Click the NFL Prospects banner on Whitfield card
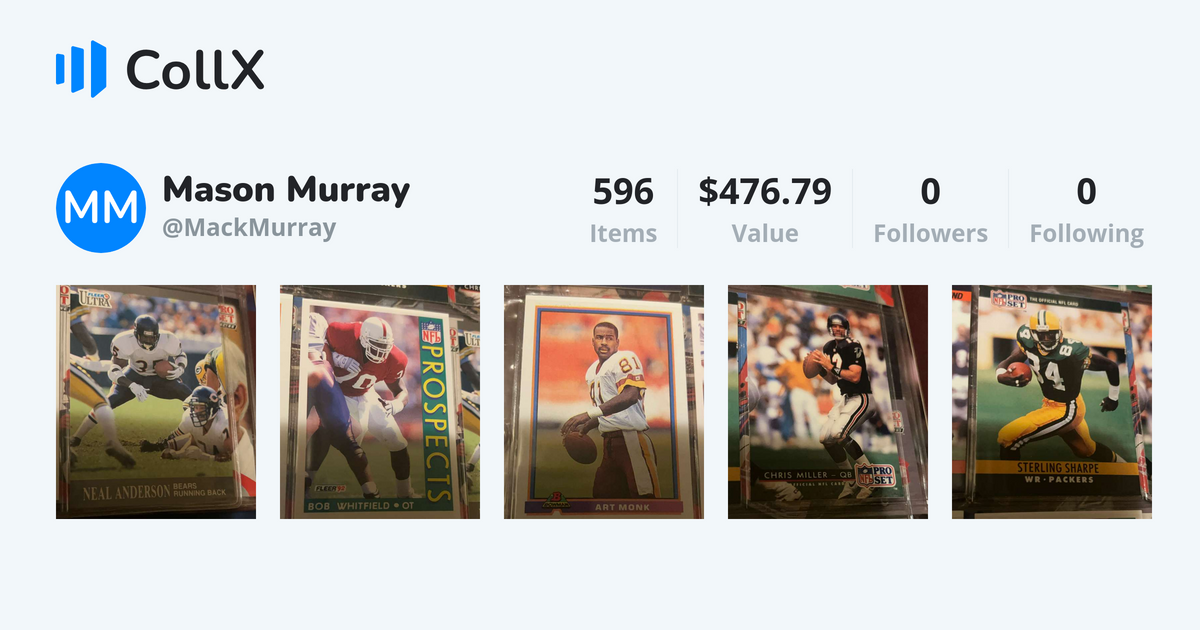 [x=433, y=411]
